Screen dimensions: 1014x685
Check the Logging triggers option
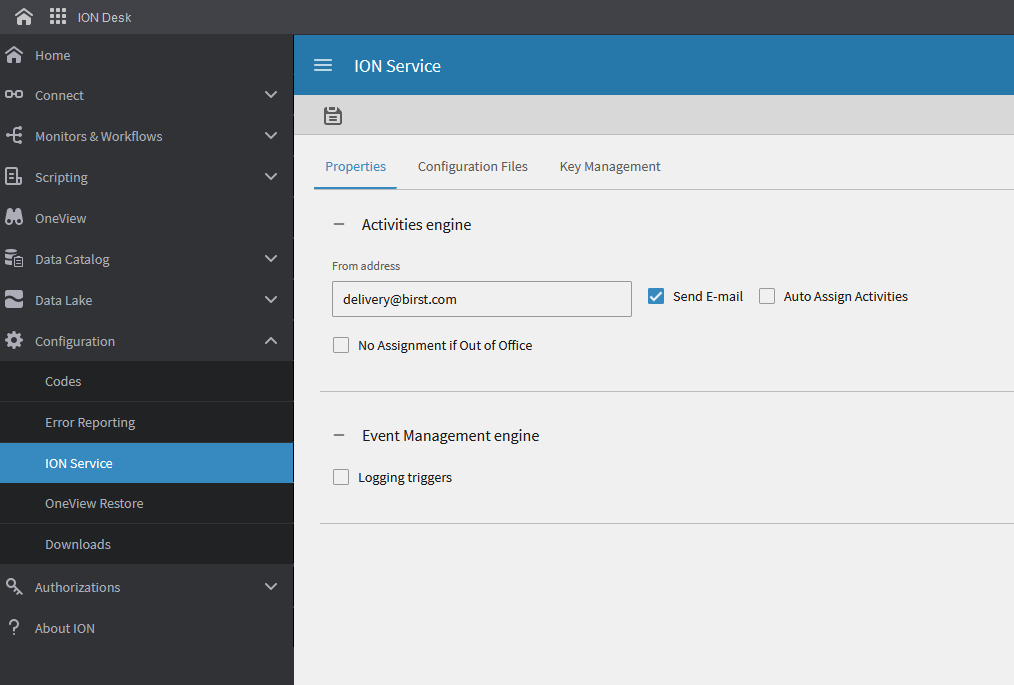tap(341, 477)
